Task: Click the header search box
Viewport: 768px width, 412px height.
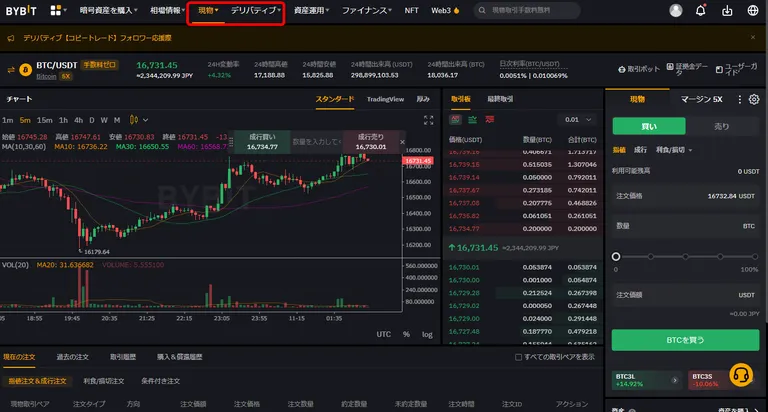Action: click(527, 10)
